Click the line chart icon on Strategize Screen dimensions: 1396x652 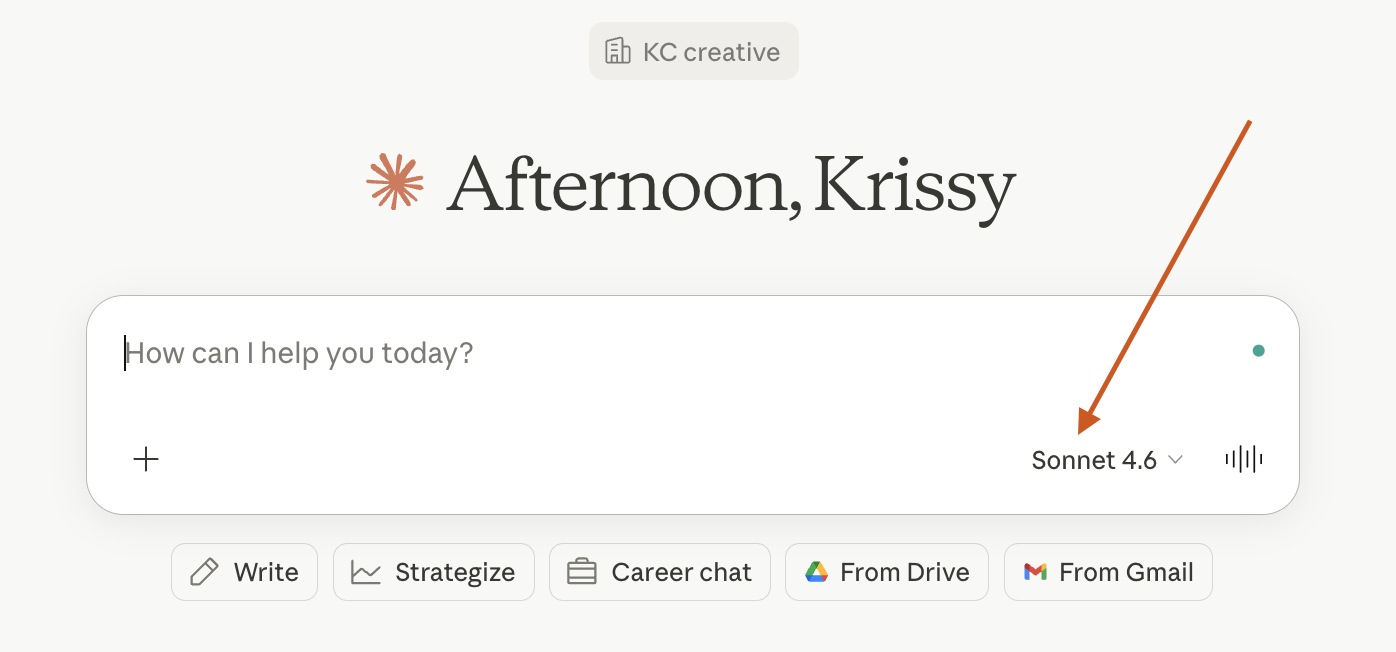[x=366, y=572]
